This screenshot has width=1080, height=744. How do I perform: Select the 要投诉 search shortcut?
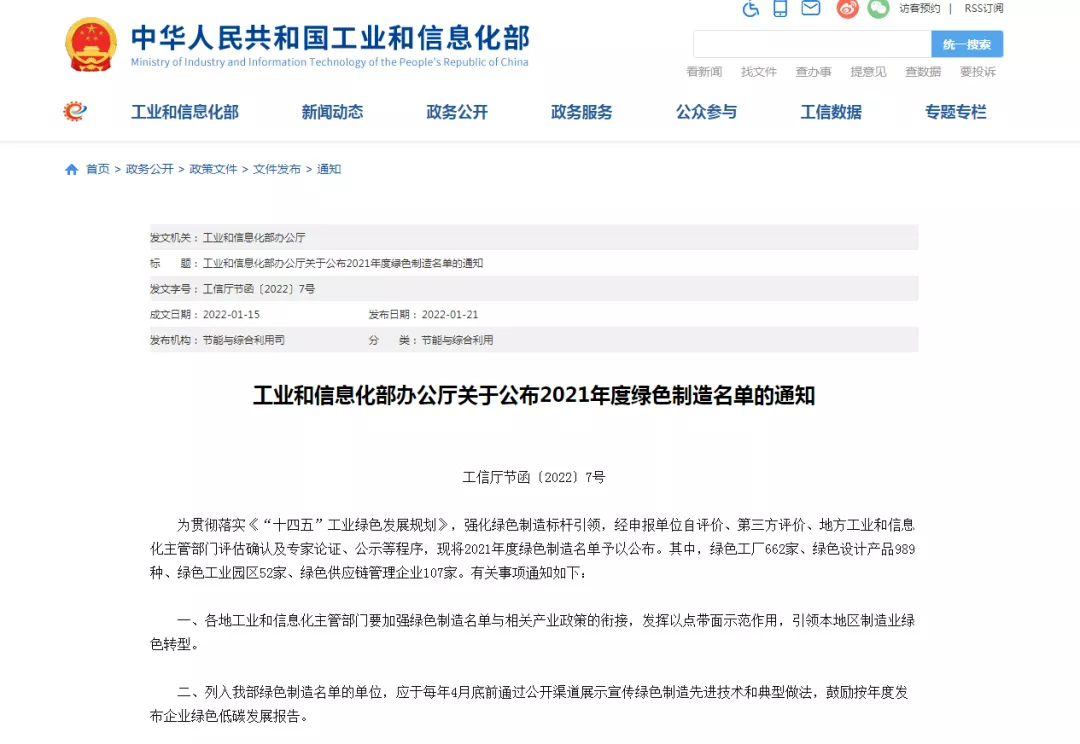(978, 72)
